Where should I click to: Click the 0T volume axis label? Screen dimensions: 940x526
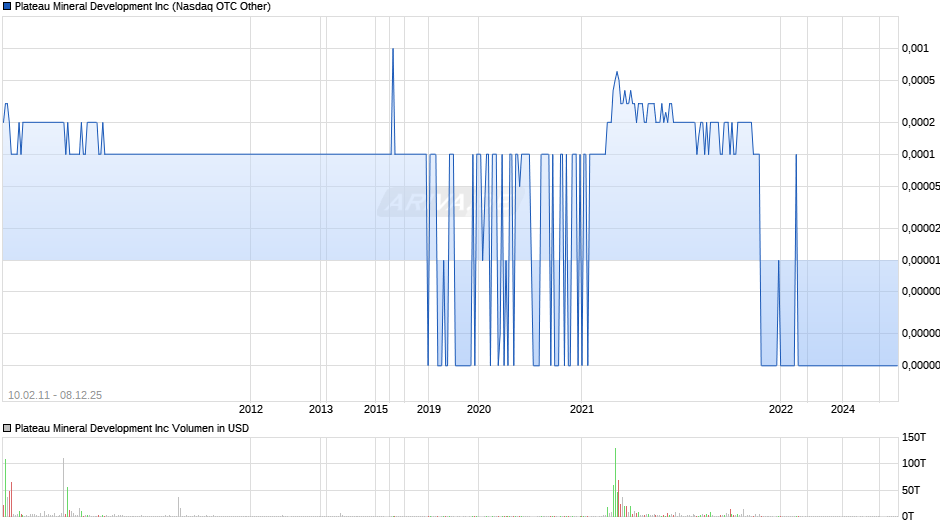(x=908, y=516)
